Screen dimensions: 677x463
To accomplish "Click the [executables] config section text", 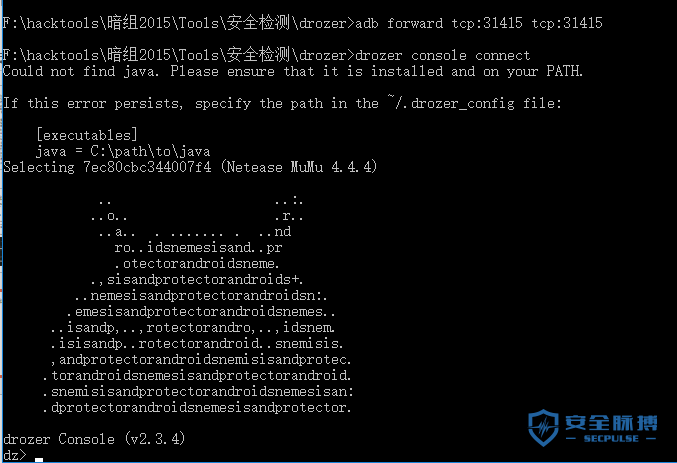I will [x=87, y=135].
